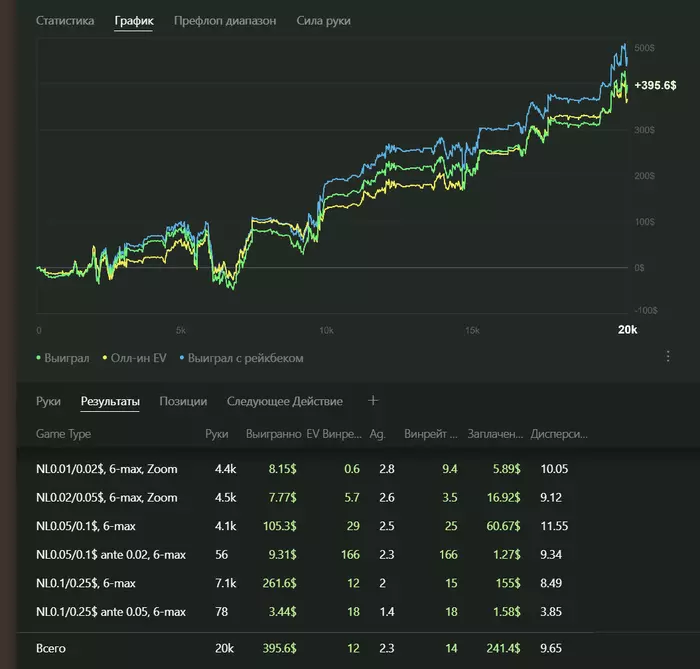Click the 0$ y-axis label
This screenshot has height=669, width=700.
tap(639, 268)
